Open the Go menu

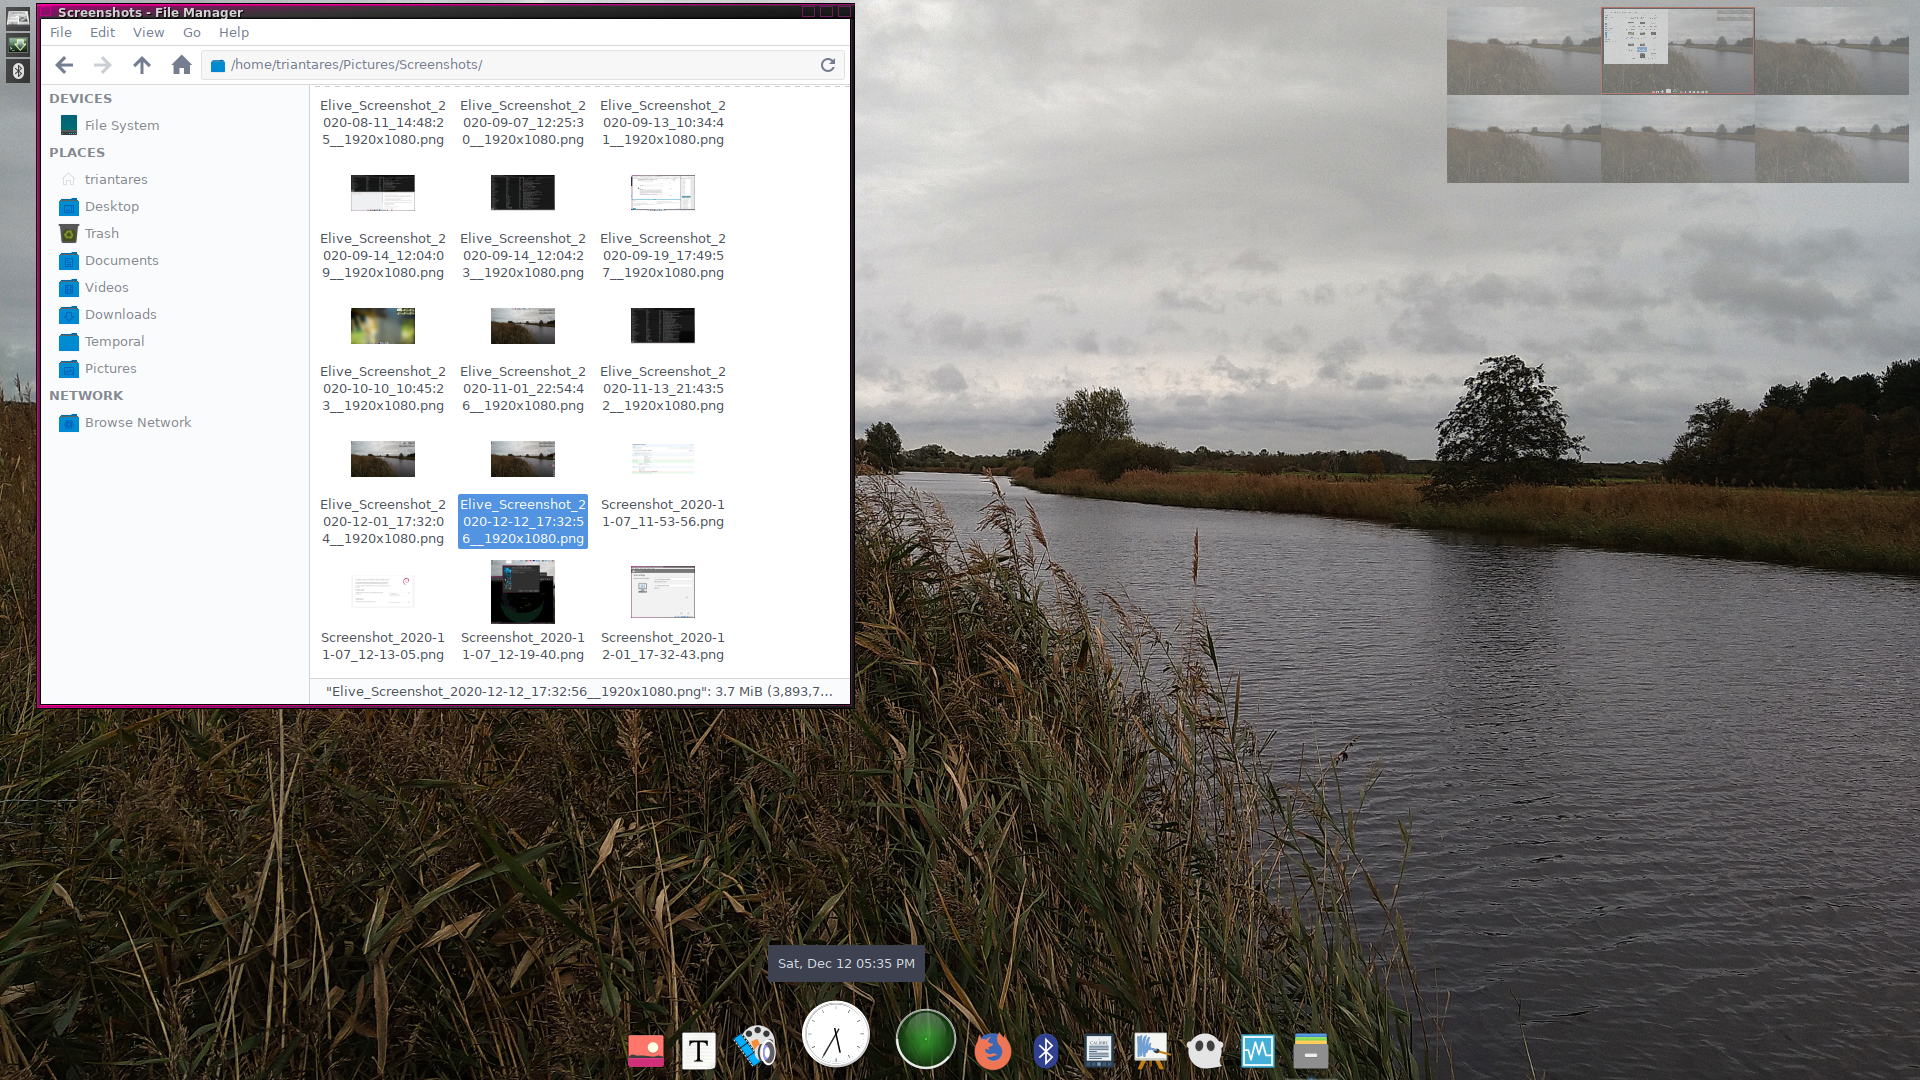pyautogui.click(x=191, y=32)
